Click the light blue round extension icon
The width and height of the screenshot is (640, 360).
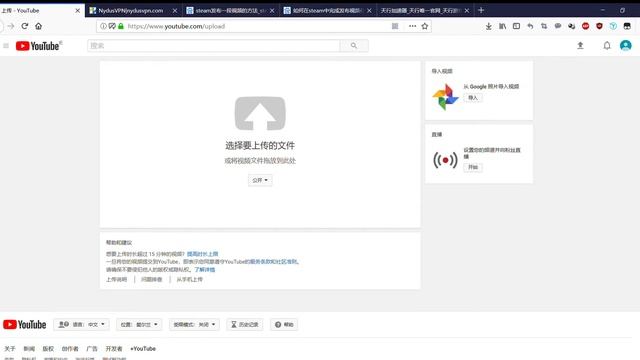(613, 26)
